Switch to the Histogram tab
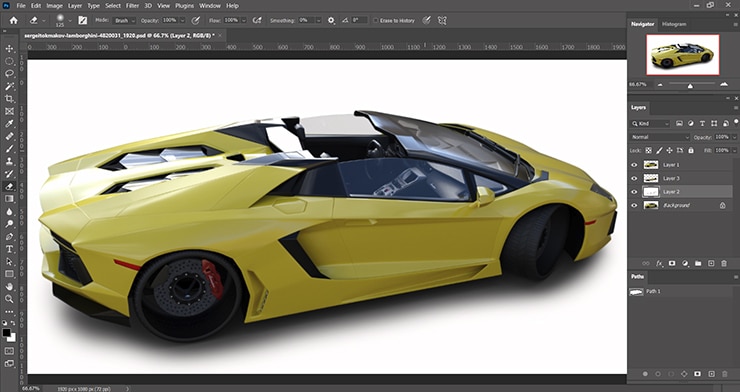This screenshot has width=740, height=392. 674,24
